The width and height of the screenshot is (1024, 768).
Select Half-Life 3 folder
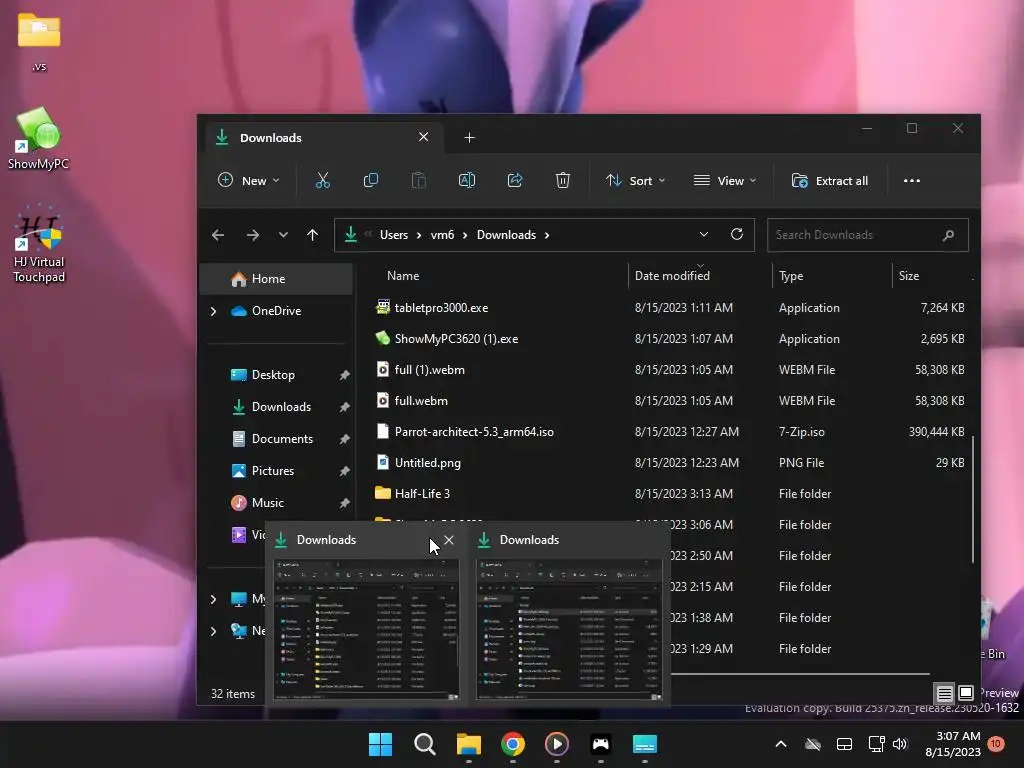(671, 494)
